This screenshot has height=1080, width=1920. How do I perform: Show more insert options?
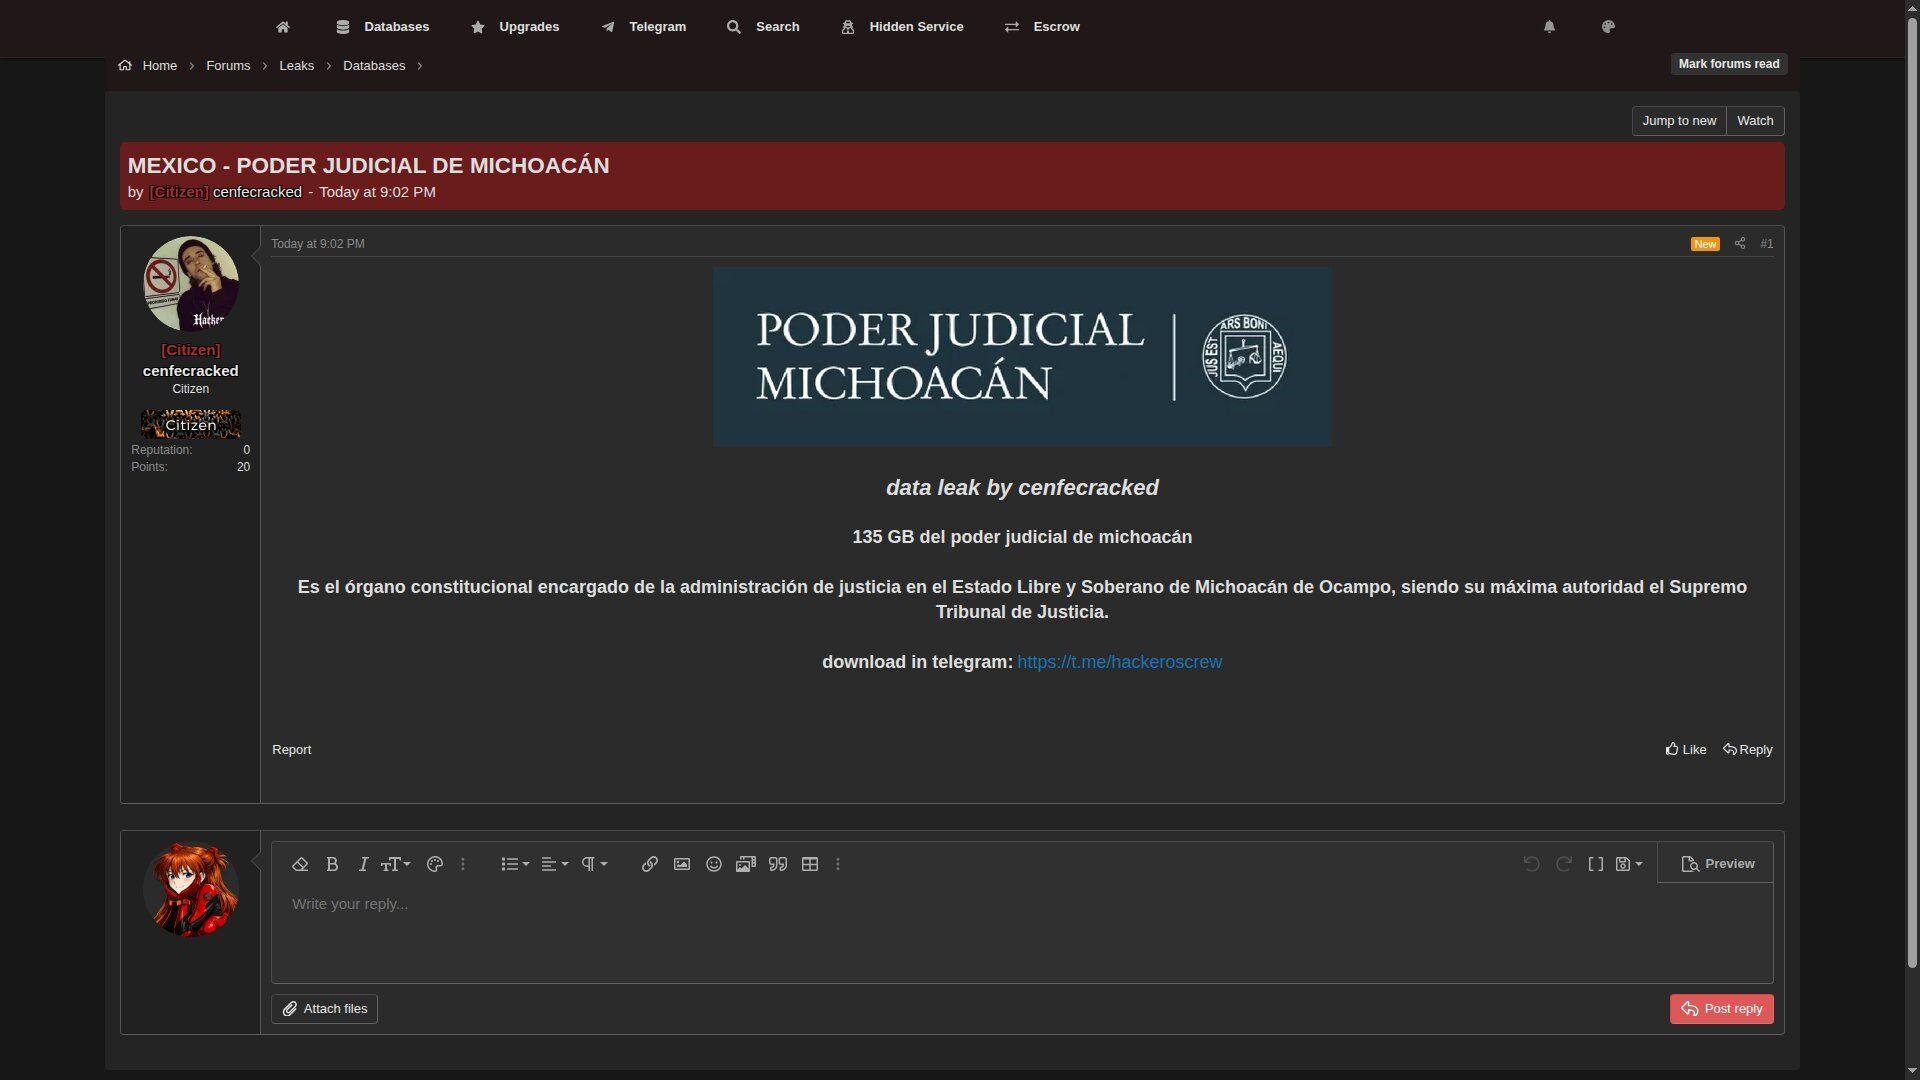[x=838, y=864]
